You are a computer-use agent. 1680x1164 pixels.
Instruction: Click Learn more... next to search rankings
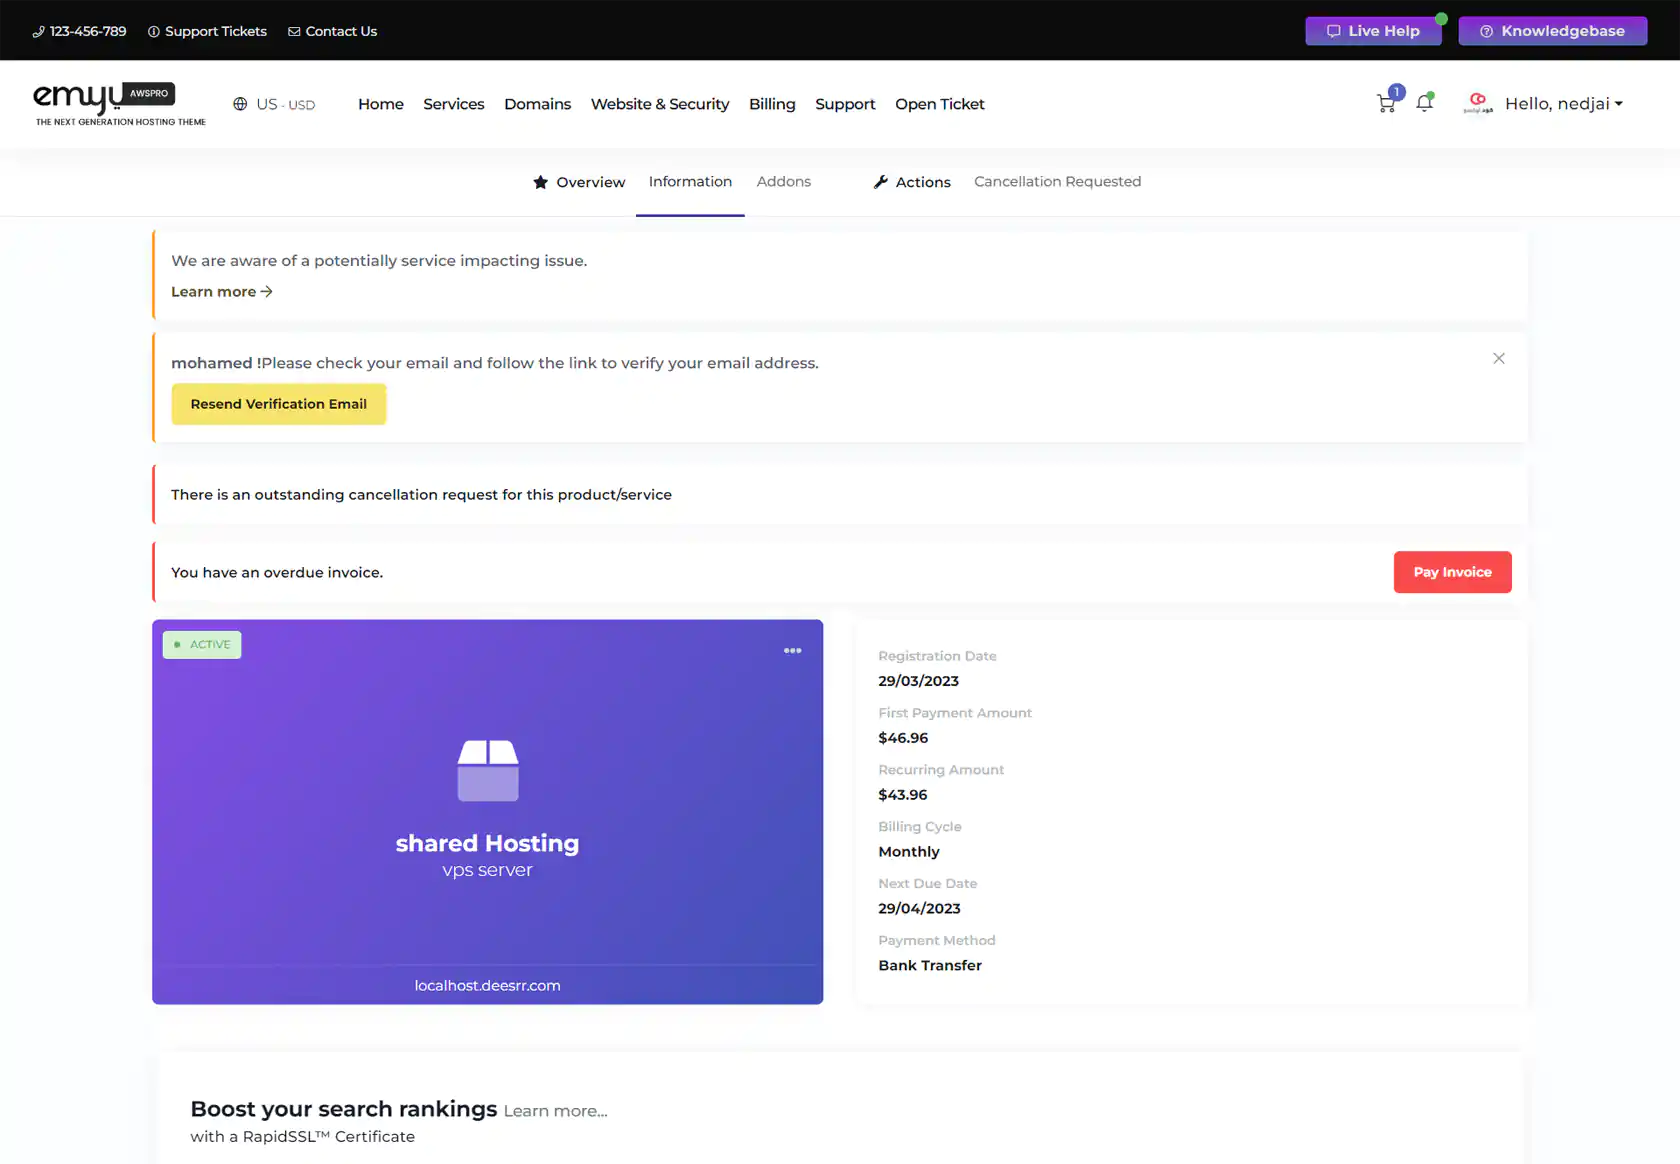tap(556, 1111)
